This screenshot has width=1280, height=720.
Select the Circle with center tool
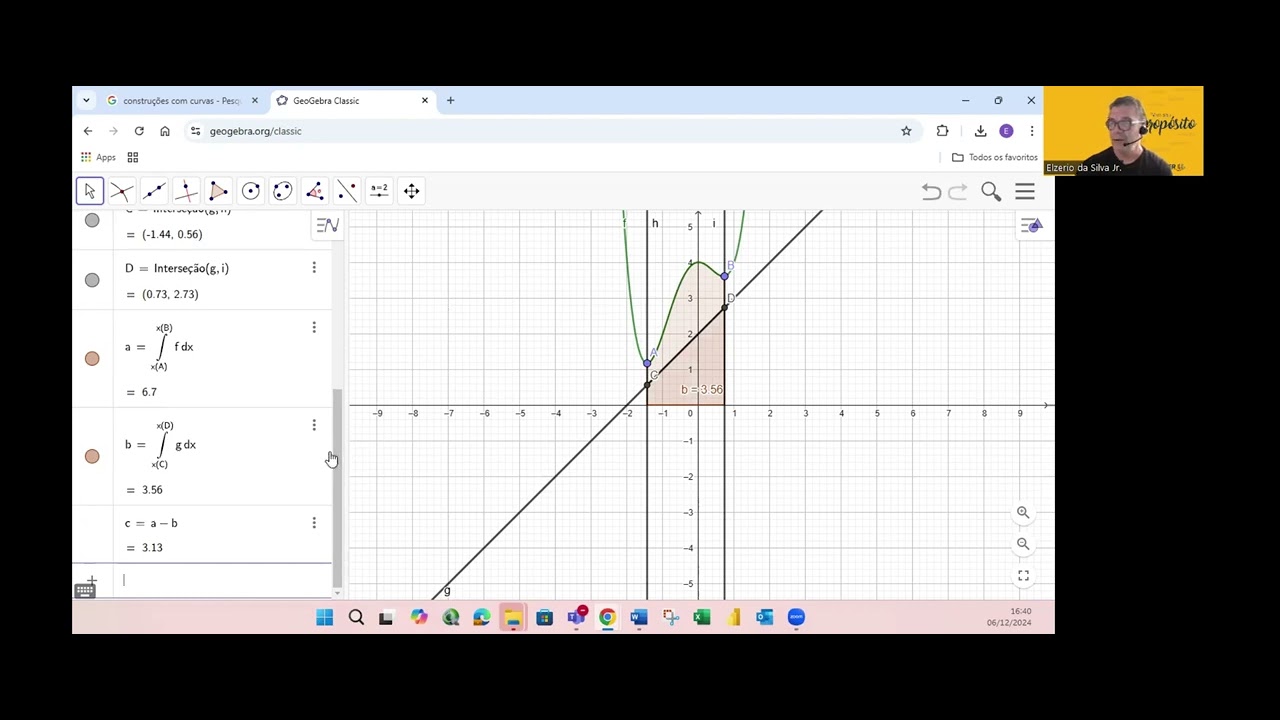point(251,191)
